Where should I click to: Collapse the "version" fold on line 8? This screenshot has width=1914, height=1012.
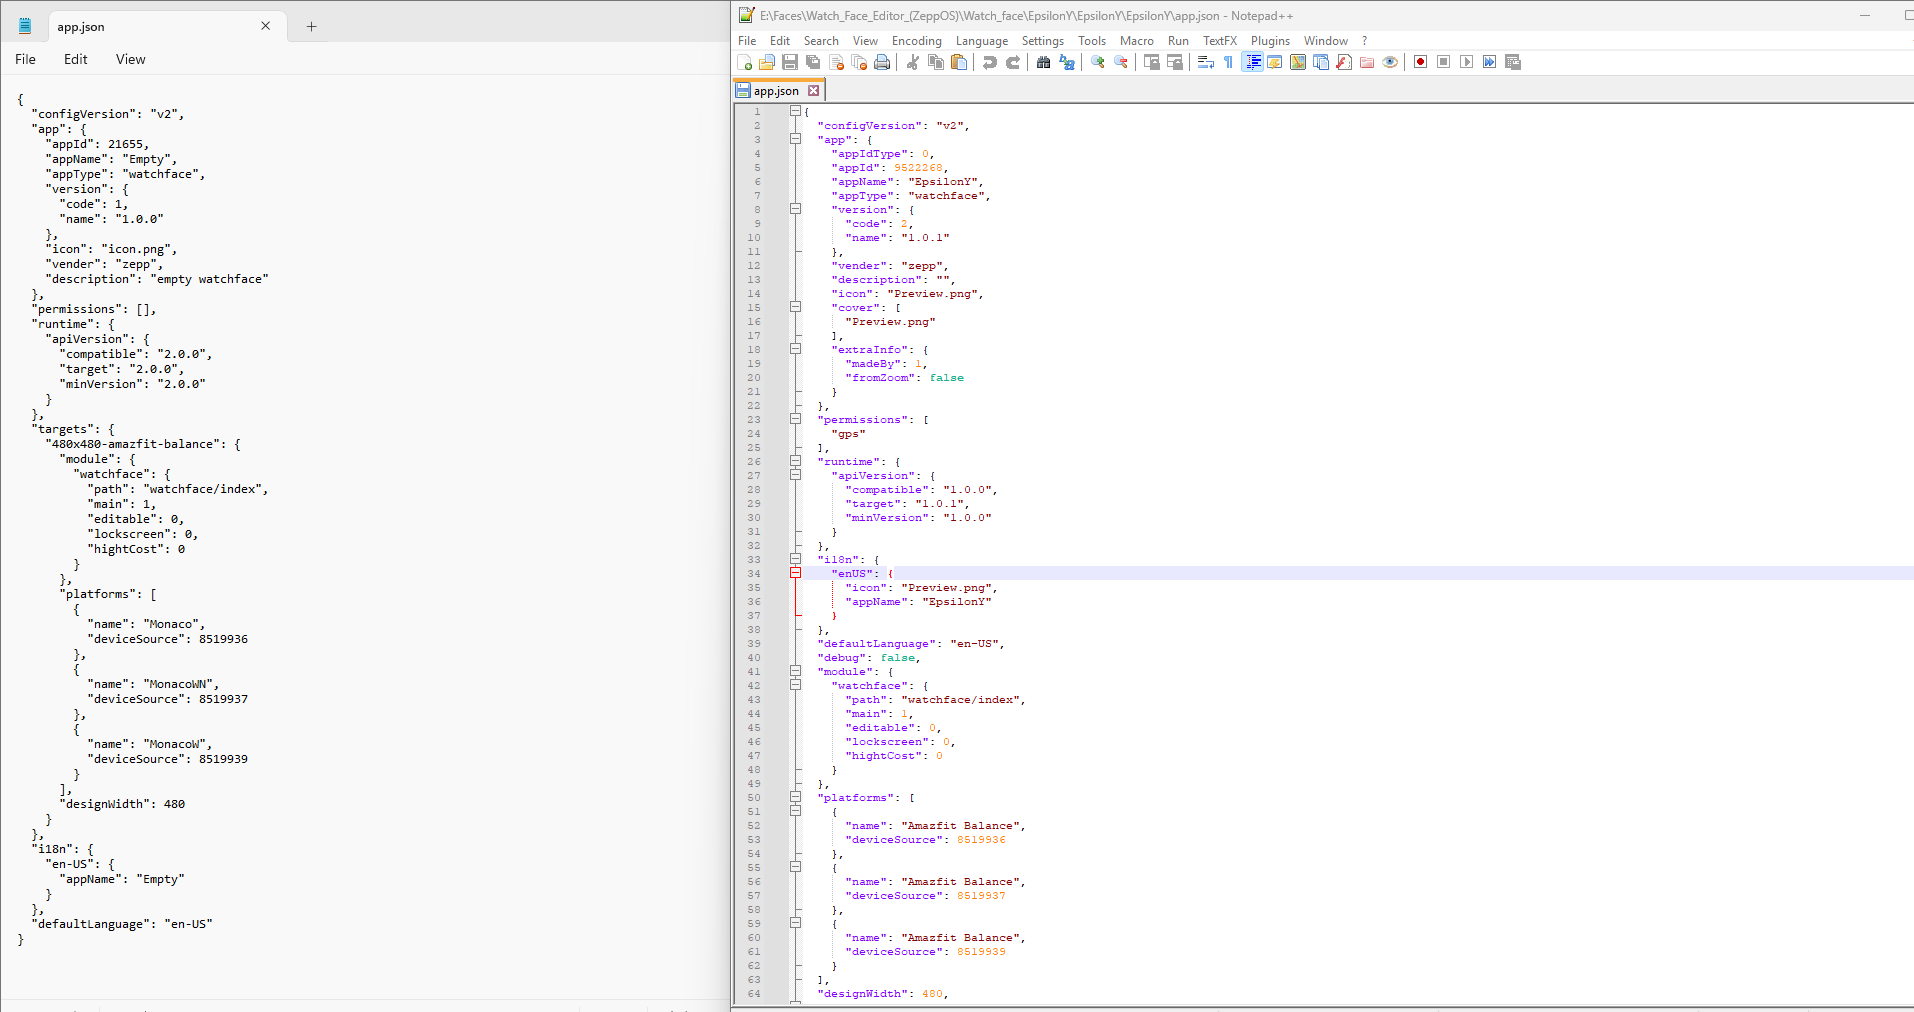[x=795, y=209]
